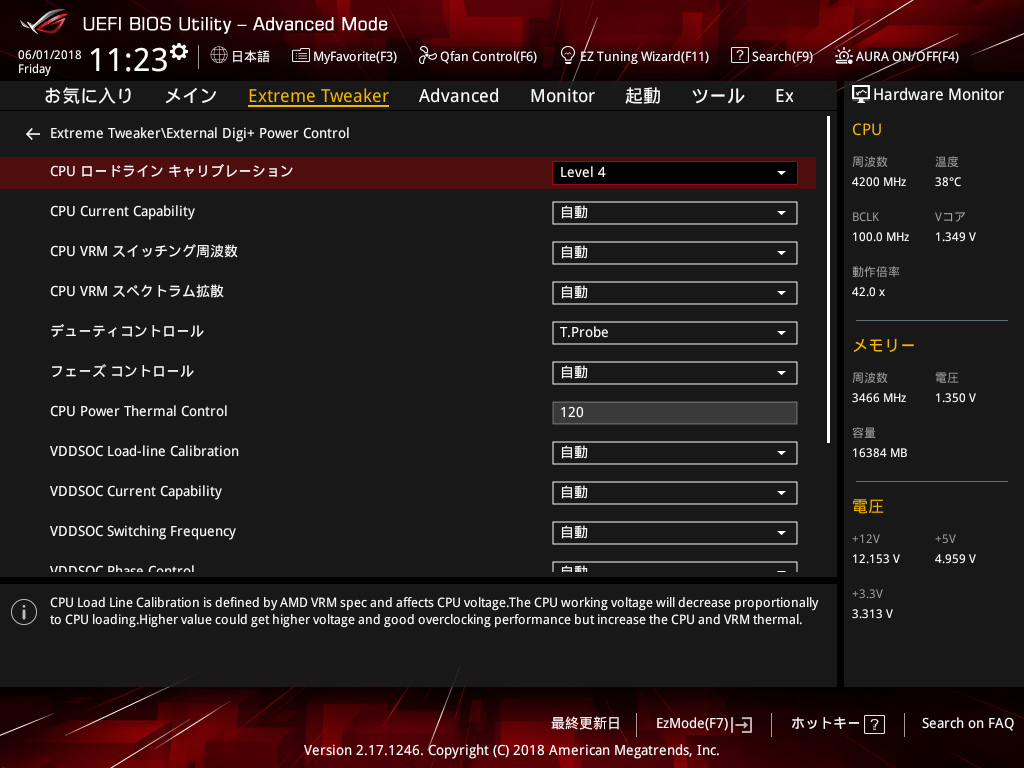Click the settings list vertical scrollbar

[828, 280]
